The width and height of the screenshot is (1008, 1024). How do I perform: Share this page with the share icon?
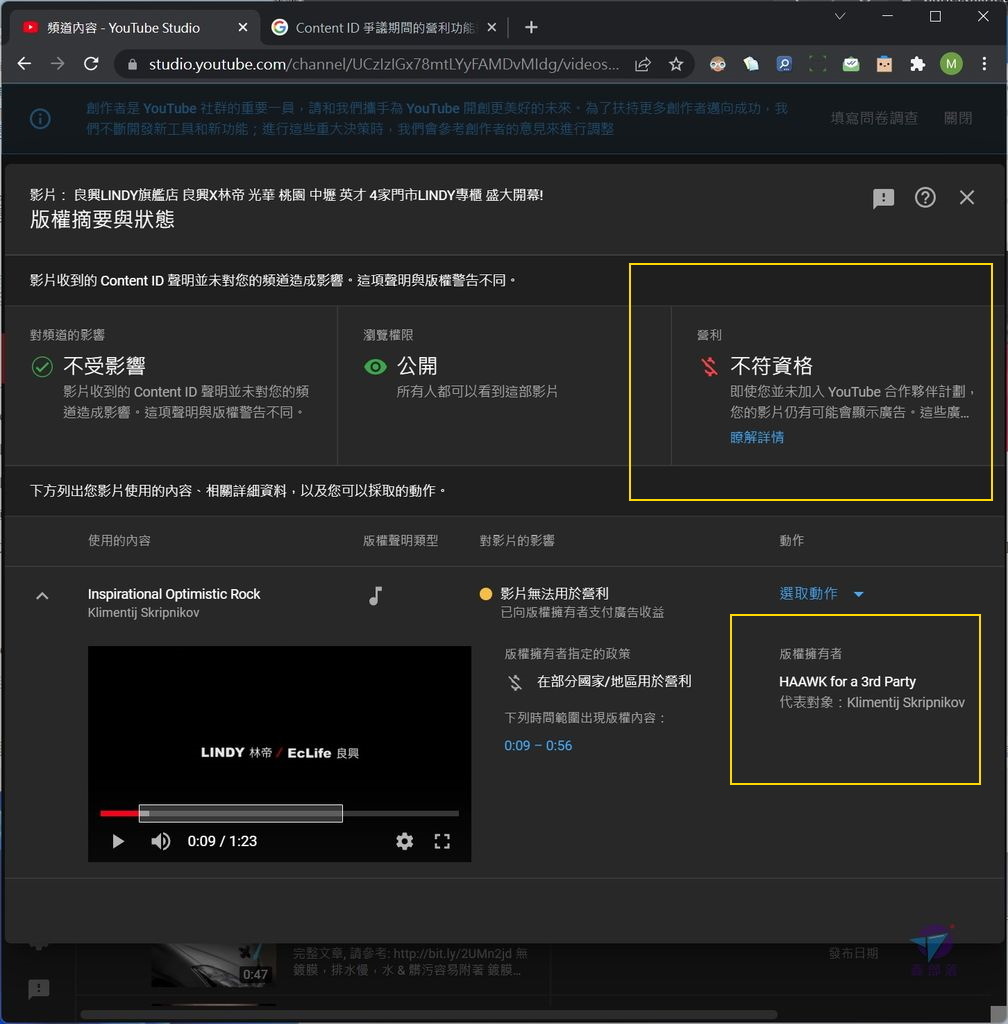coord(643,64)
